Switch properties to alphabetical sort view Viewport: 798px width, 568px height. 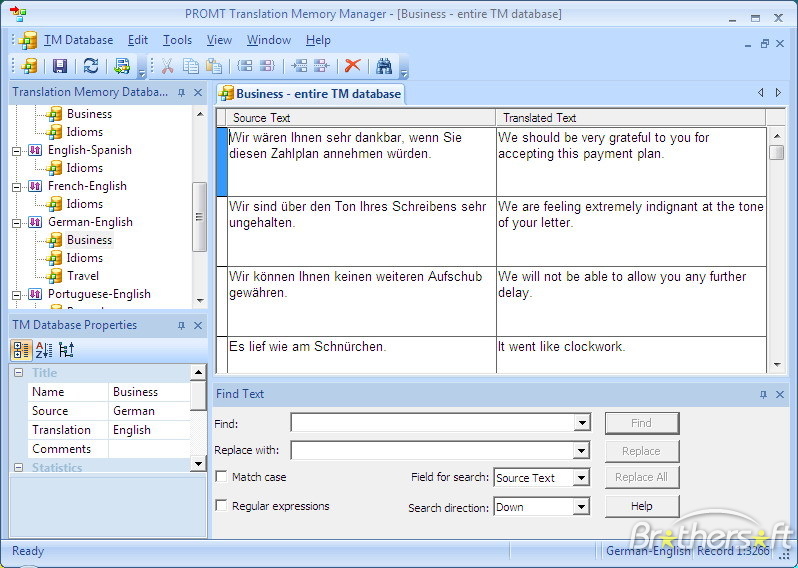pos(43,350)
